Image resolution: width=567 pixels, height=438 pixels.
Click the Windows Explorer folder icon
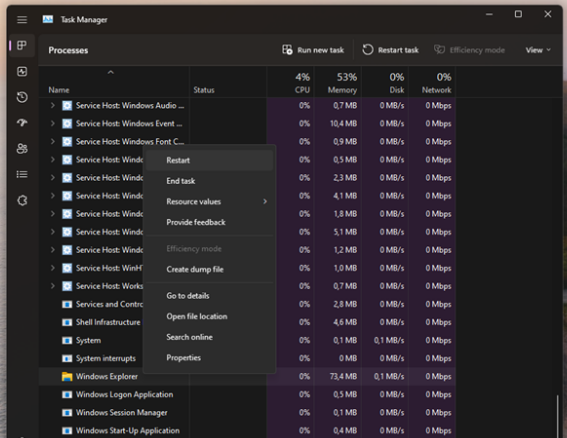click(x=67, y=377)
